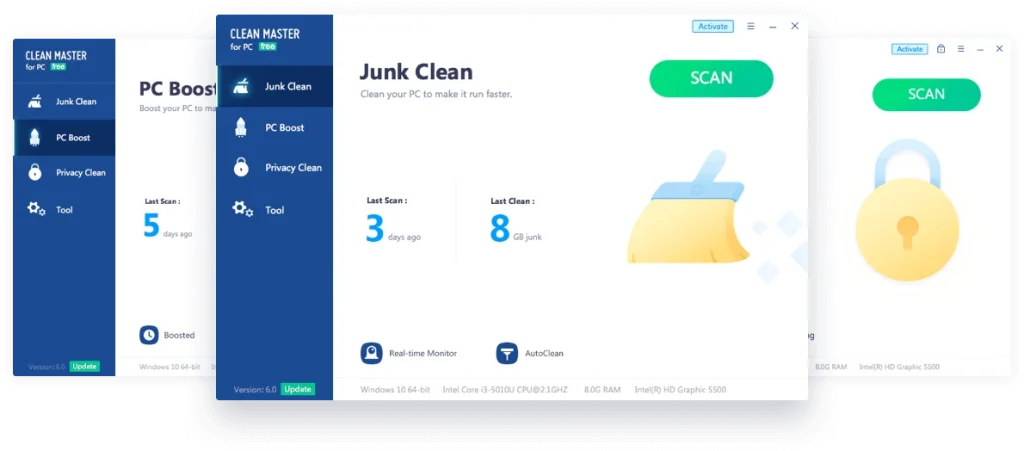Viewport: 1024px width, 451px height.
Task: Click 'Intel Core i3-5010U CPU@2.1GHZ' status text
Action: pyautogui.click(x=505, y=390)
